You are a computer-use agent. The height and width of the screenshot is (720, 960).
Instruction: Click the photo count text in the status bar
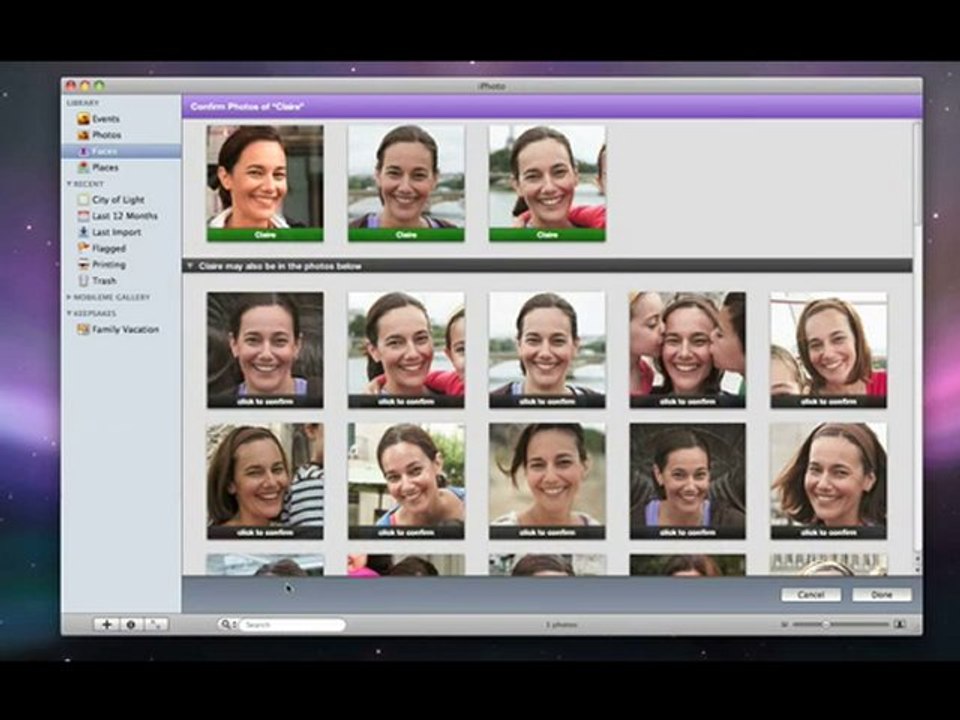click(x=561, y=624)
